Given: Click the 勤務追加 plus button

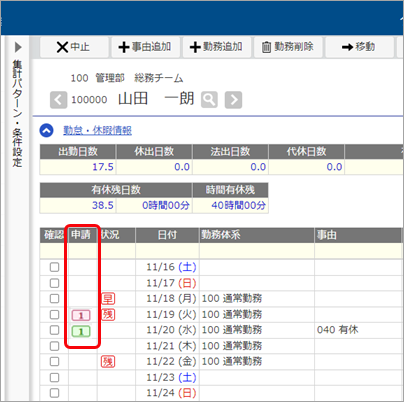Looking at the screenshot, I should pos(217,47).
